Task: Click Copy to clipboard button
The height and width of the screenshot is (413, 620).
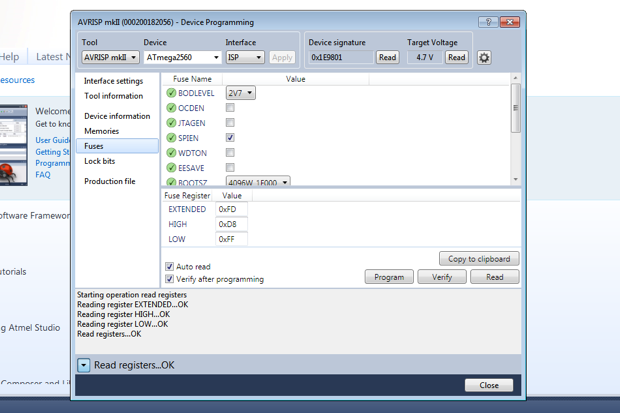Action: pos(479,259)
